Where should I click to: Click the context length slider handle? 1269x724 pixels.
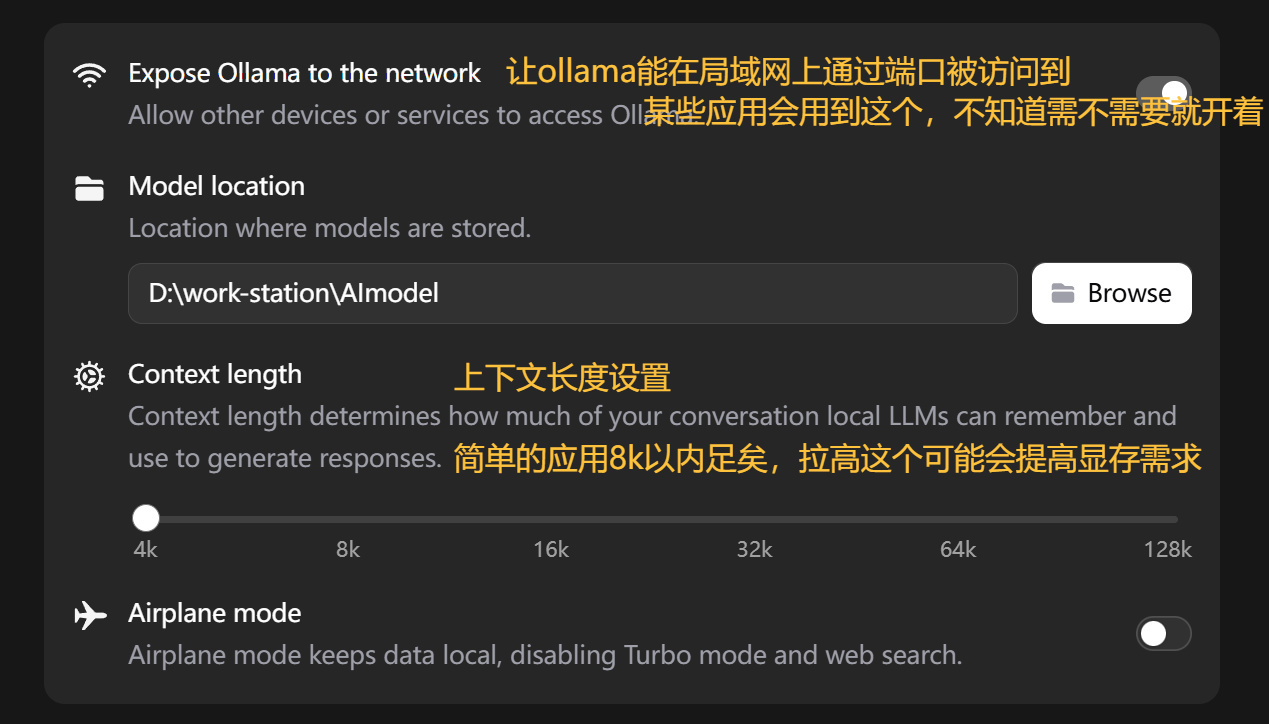coord(146,518)
